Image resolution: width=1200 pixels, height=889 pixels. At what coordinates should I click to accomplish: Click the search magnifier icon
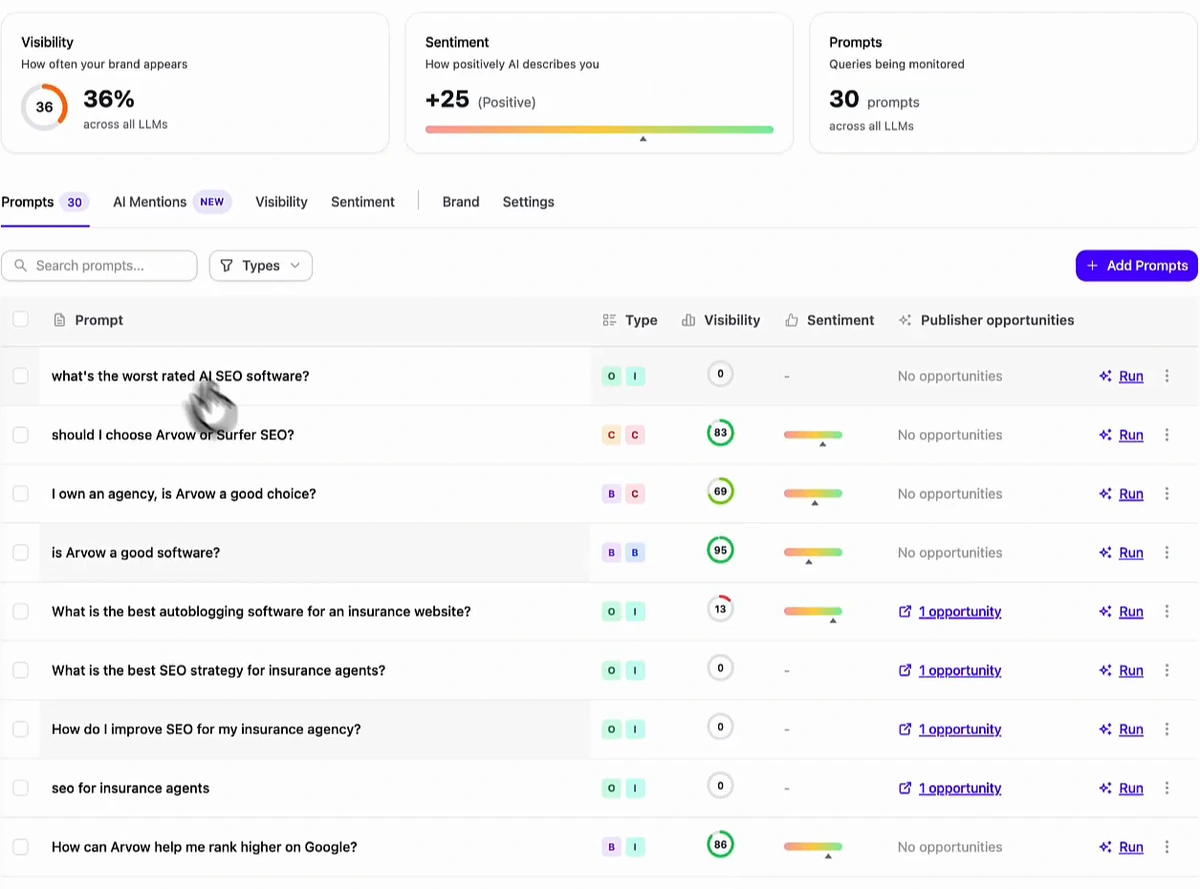coord(21,266)
